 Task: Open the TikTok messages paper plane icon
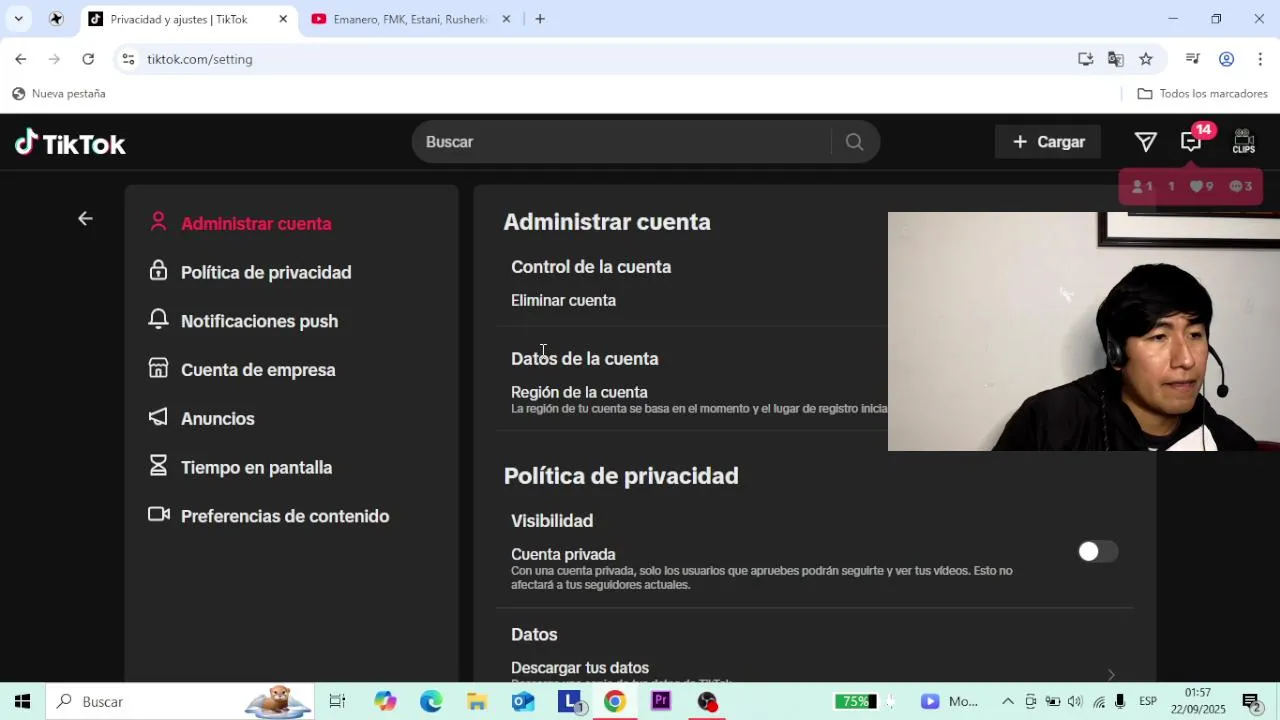(x=1146, y=142)
